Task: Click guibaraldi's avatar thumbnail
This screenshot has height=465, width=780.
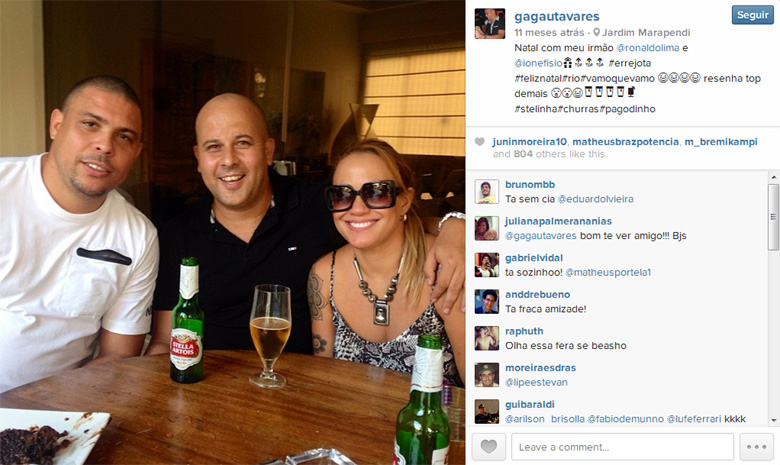Action: point(487,412)
